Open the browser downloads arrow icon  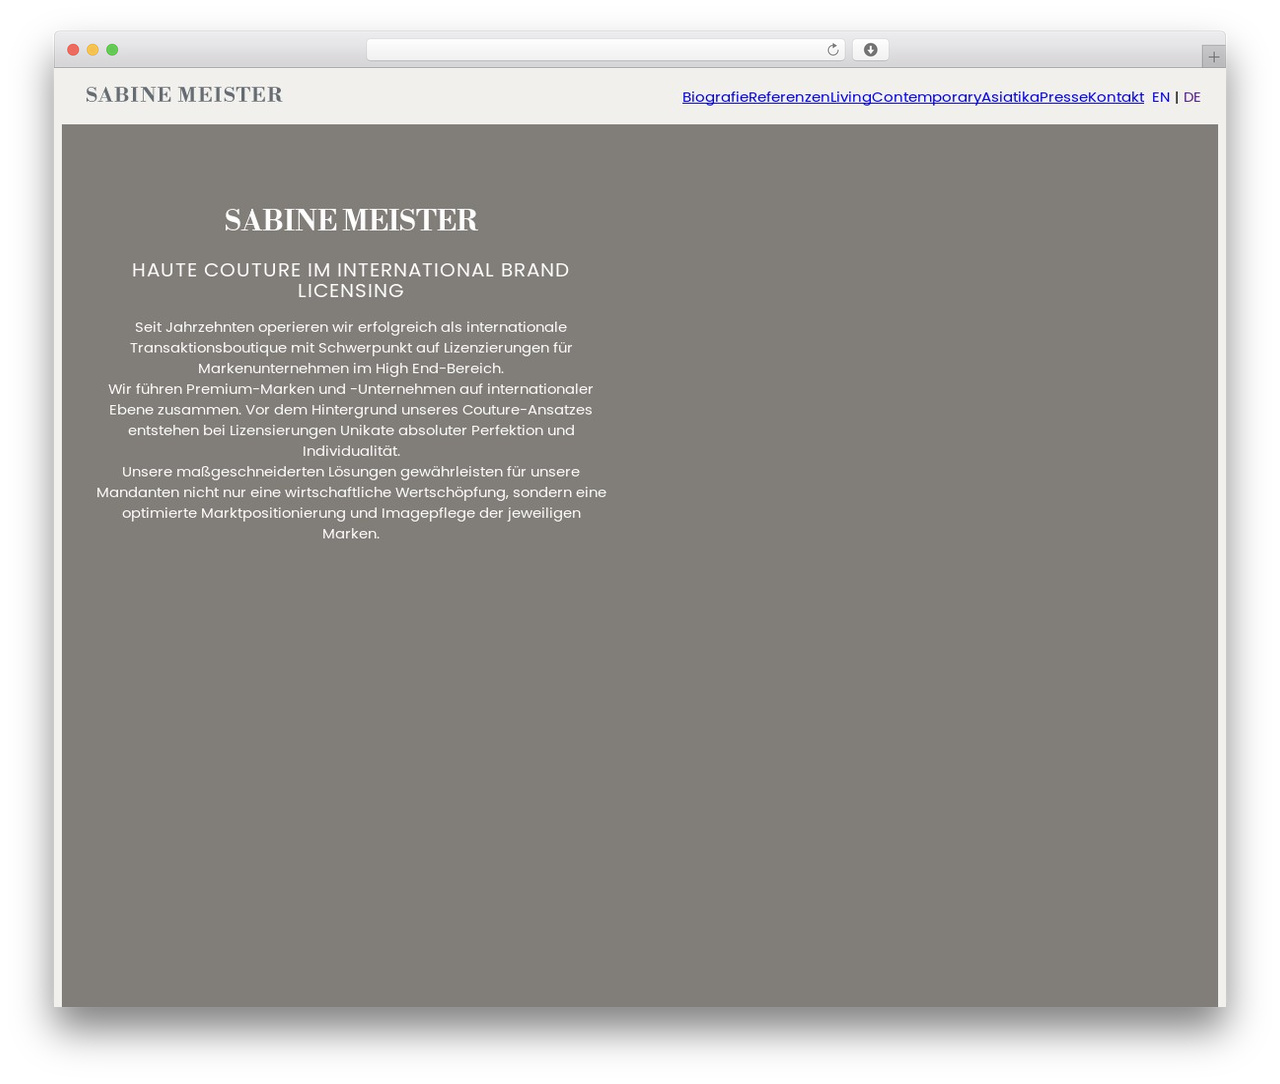pos(870,50)
